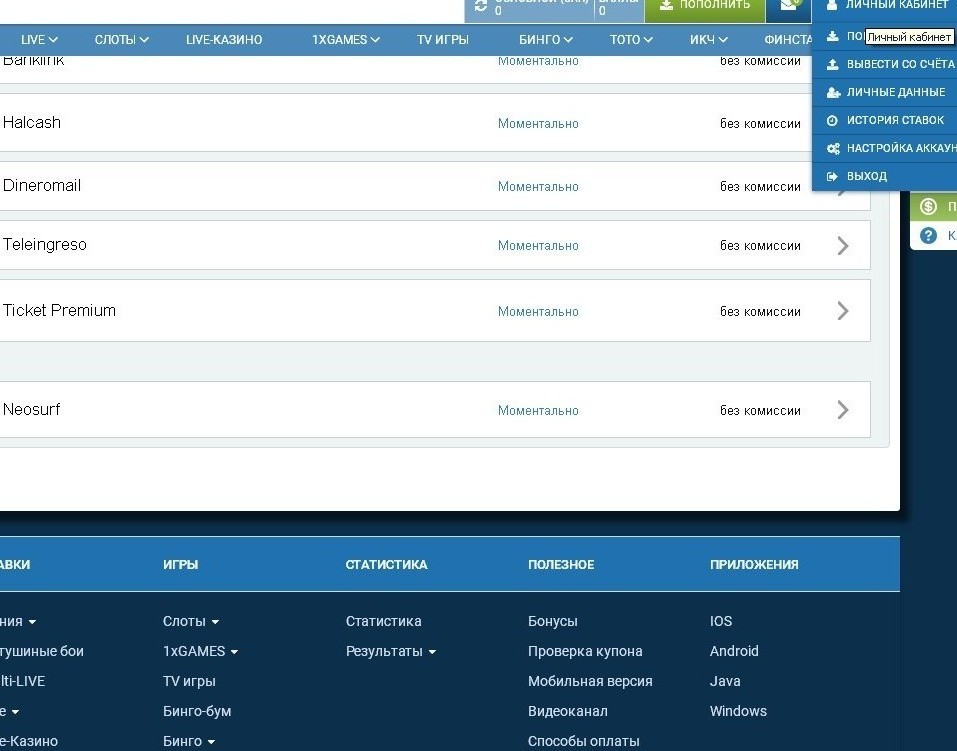Expand Бинго footer submenu
957x751 pixels.
point(189,741)
